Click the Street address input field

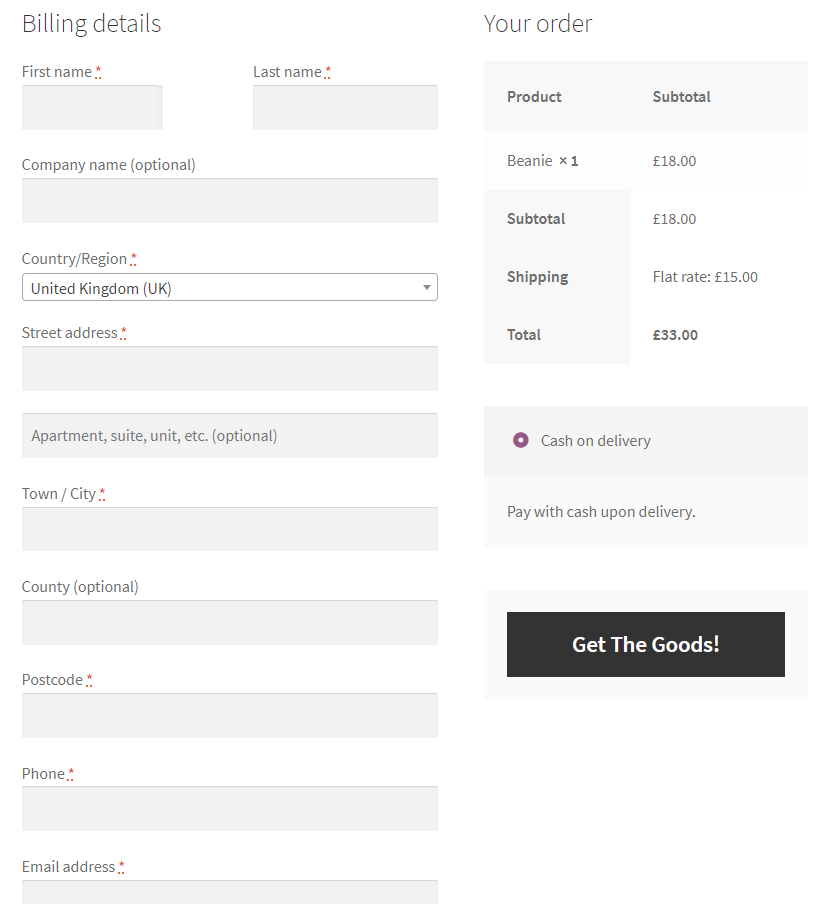click(229, 368)
